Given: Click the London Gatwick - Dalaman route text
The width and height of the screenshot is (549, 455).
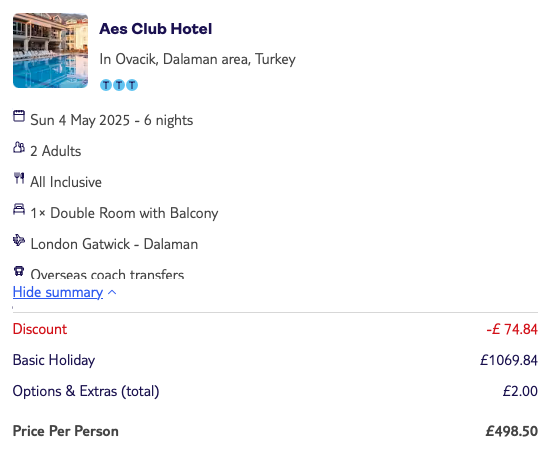Looking at the screenshot, I should click(x=114, y=244).
